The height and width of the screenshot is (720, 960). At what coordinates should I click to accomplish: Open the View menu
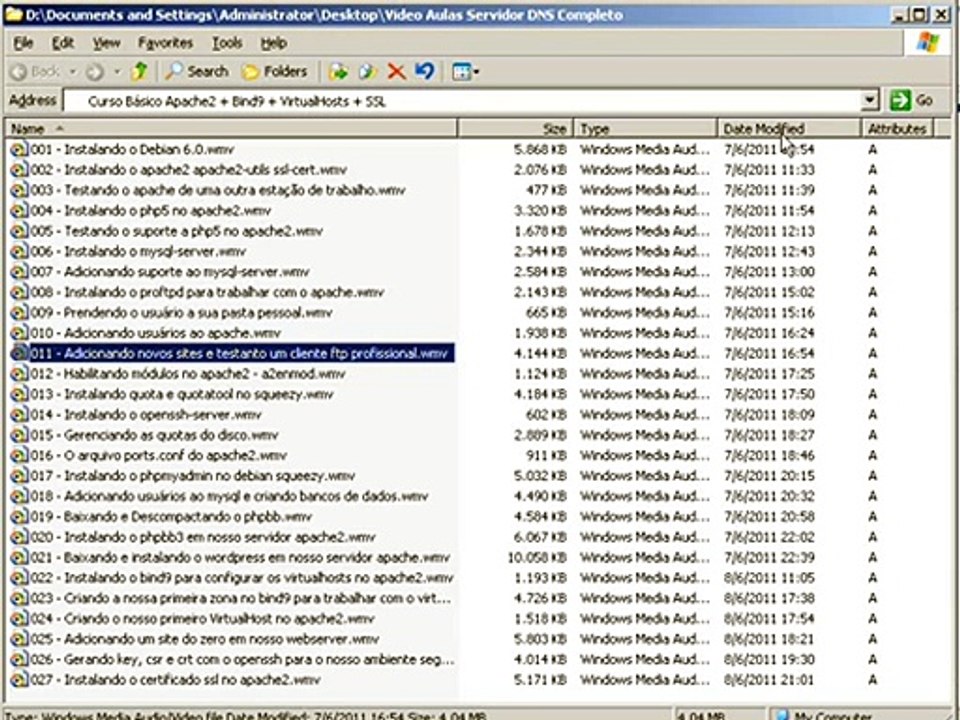[x=107, y=43]
